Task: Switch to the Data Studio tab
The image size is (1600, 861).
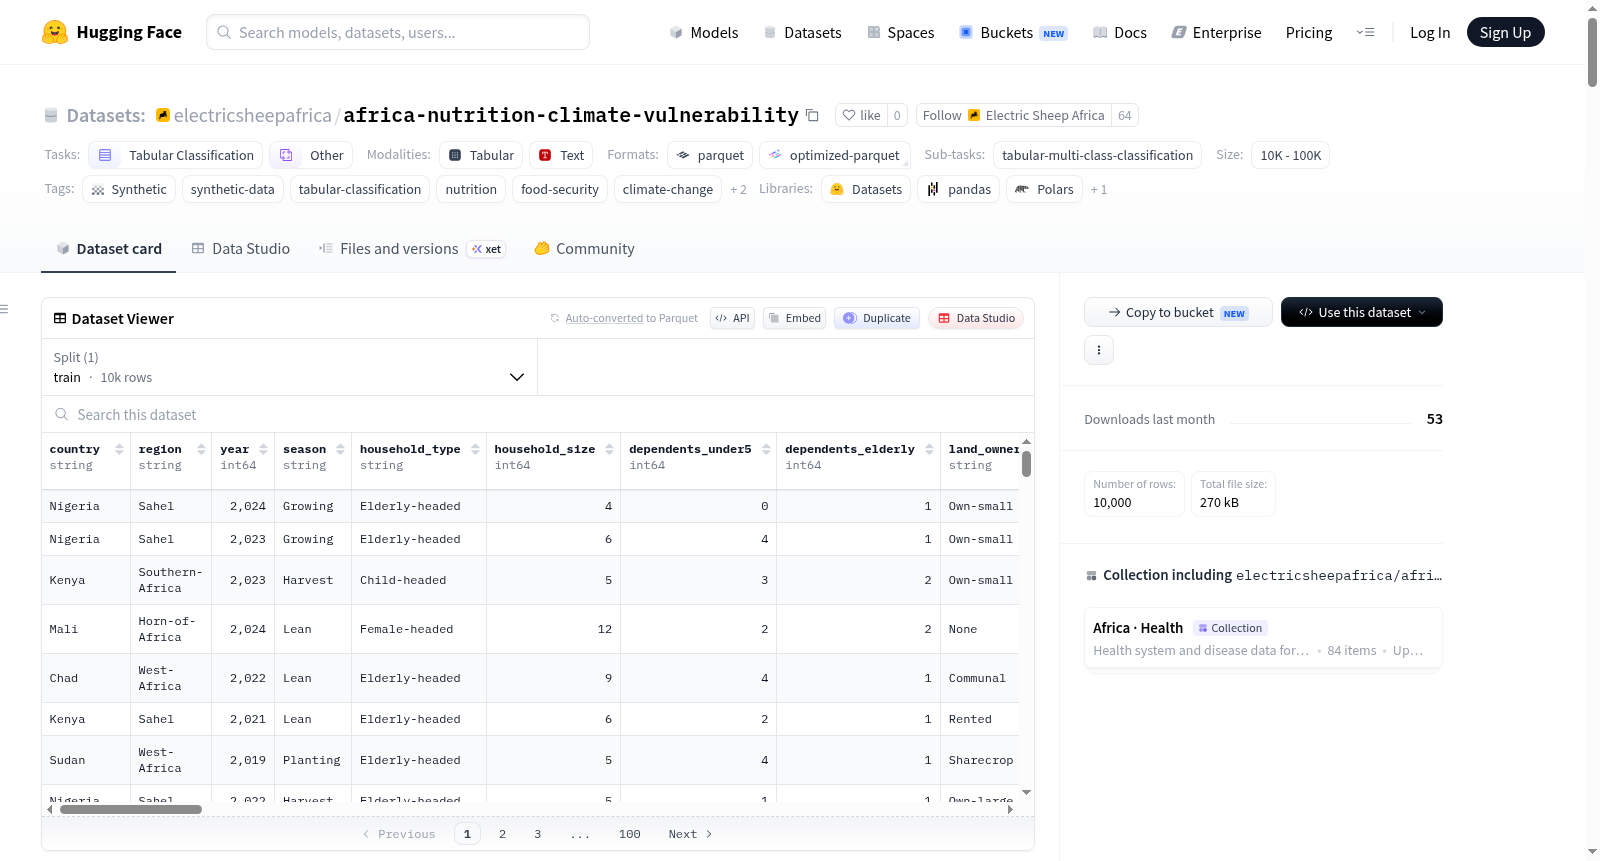Action: (x=241, y=249)
